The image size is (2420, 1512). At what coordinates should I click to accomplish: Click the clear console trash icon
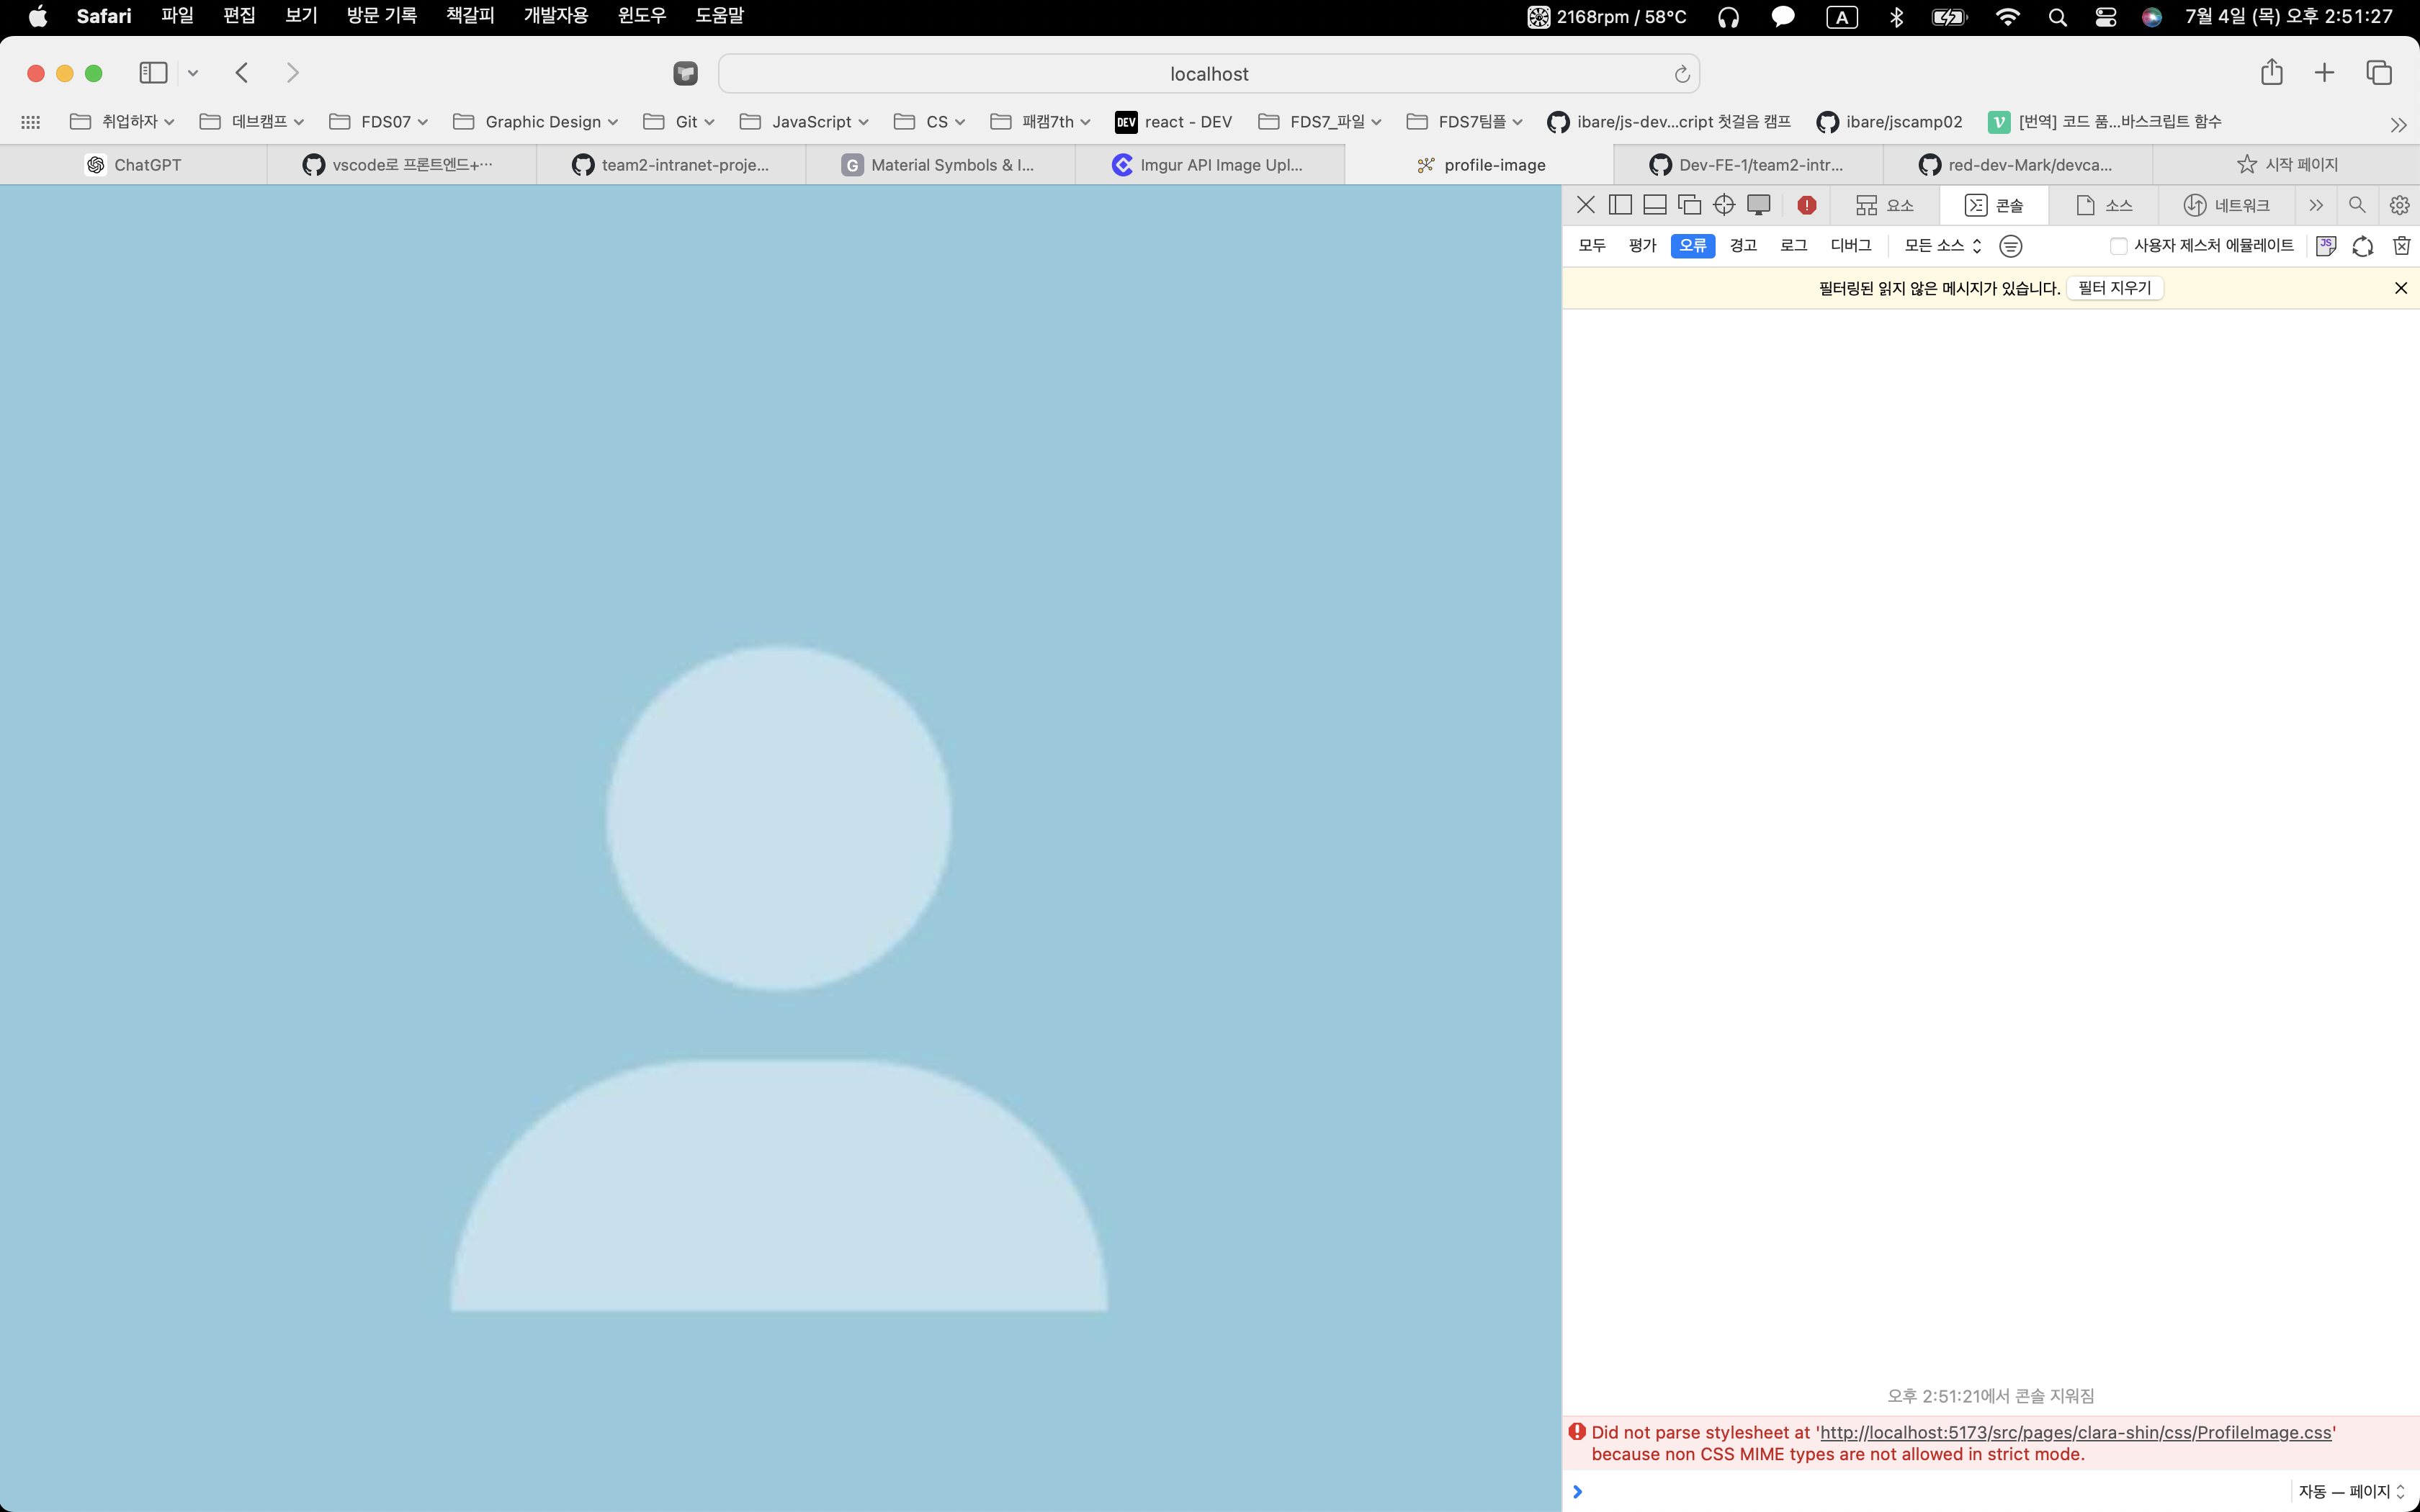(x=2401, y=246)
